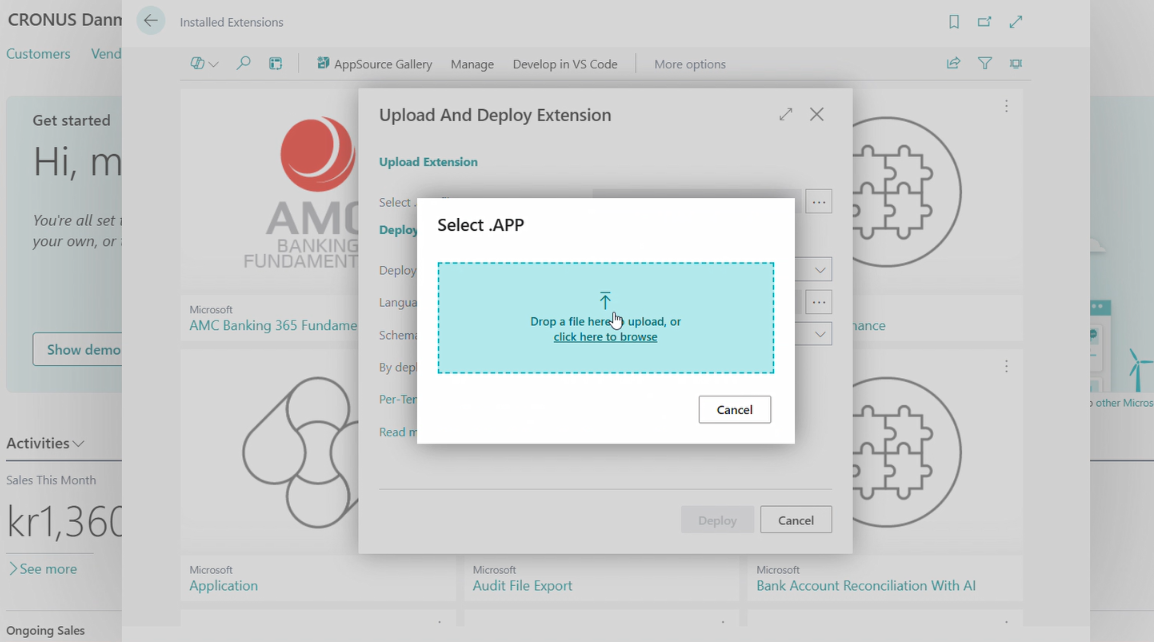
Task: Expand Upload And Deploy Extension dialog to full size
Action: pos(786,114)
